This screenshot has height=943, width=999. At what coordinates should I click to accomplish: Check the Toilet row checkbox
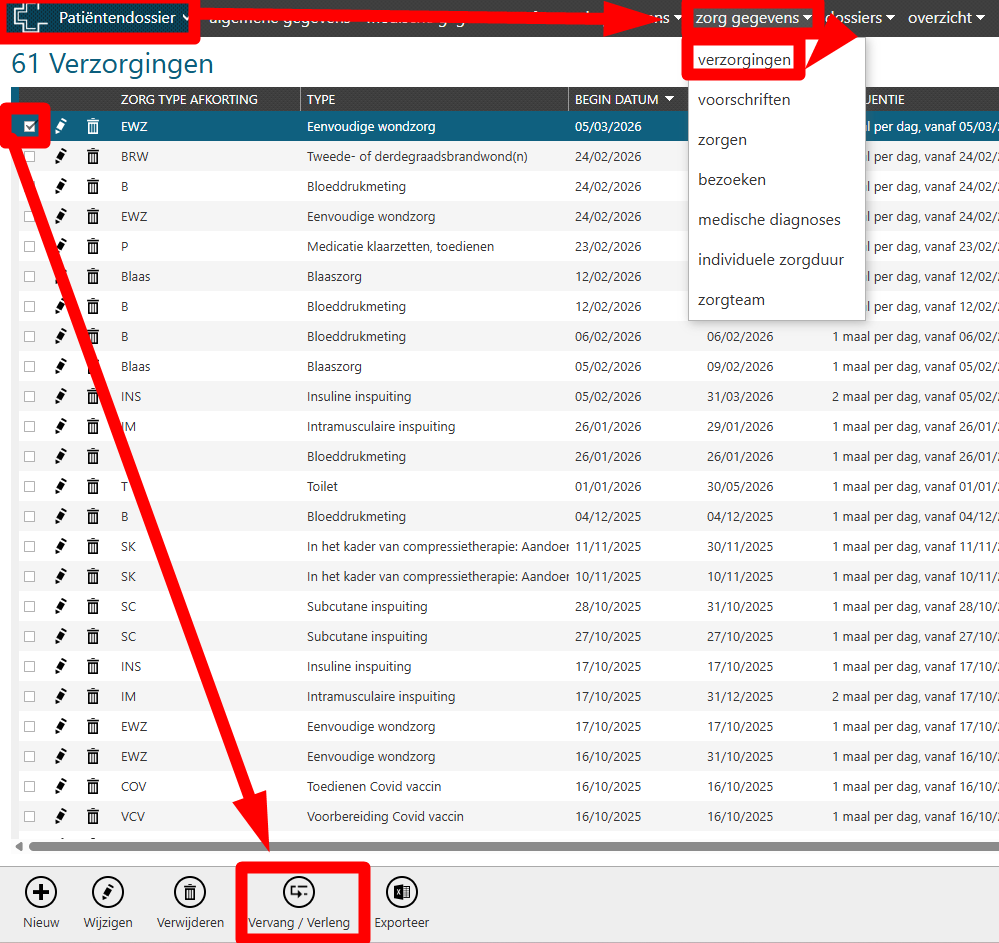[29, 486]
